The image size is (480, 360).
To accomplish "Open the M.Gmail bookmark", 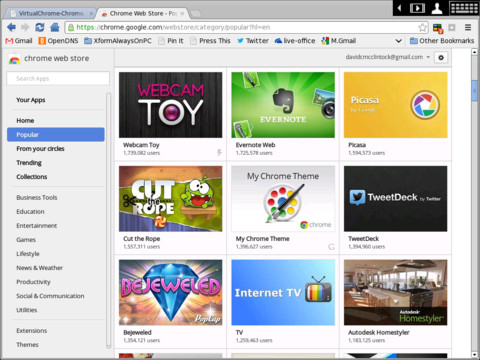I will [x=339, y=41].
